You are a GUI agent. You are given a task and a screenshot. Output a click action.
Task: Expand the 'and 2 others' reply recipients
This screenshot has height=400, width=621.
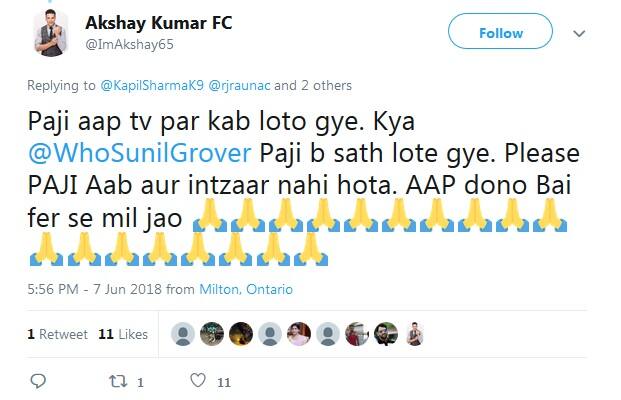pyautogui.click(x=318, y=86)
